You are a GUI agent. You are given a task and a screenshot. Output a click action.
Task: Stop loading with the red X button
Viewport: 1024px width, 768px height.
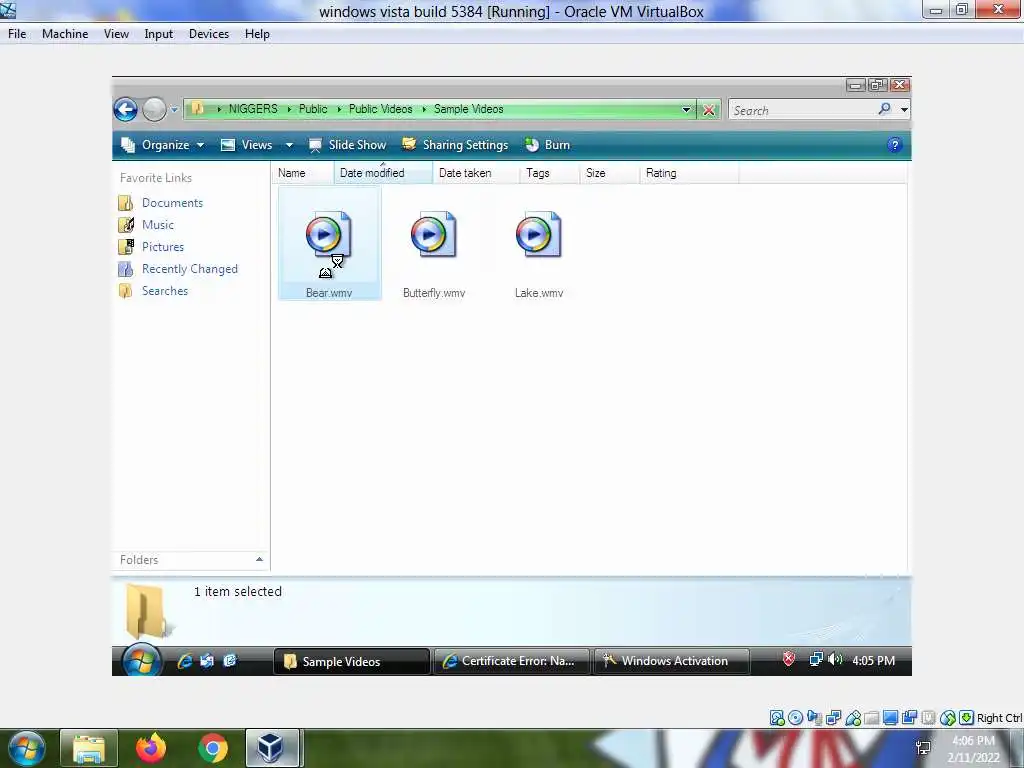(x=709, y=110)
